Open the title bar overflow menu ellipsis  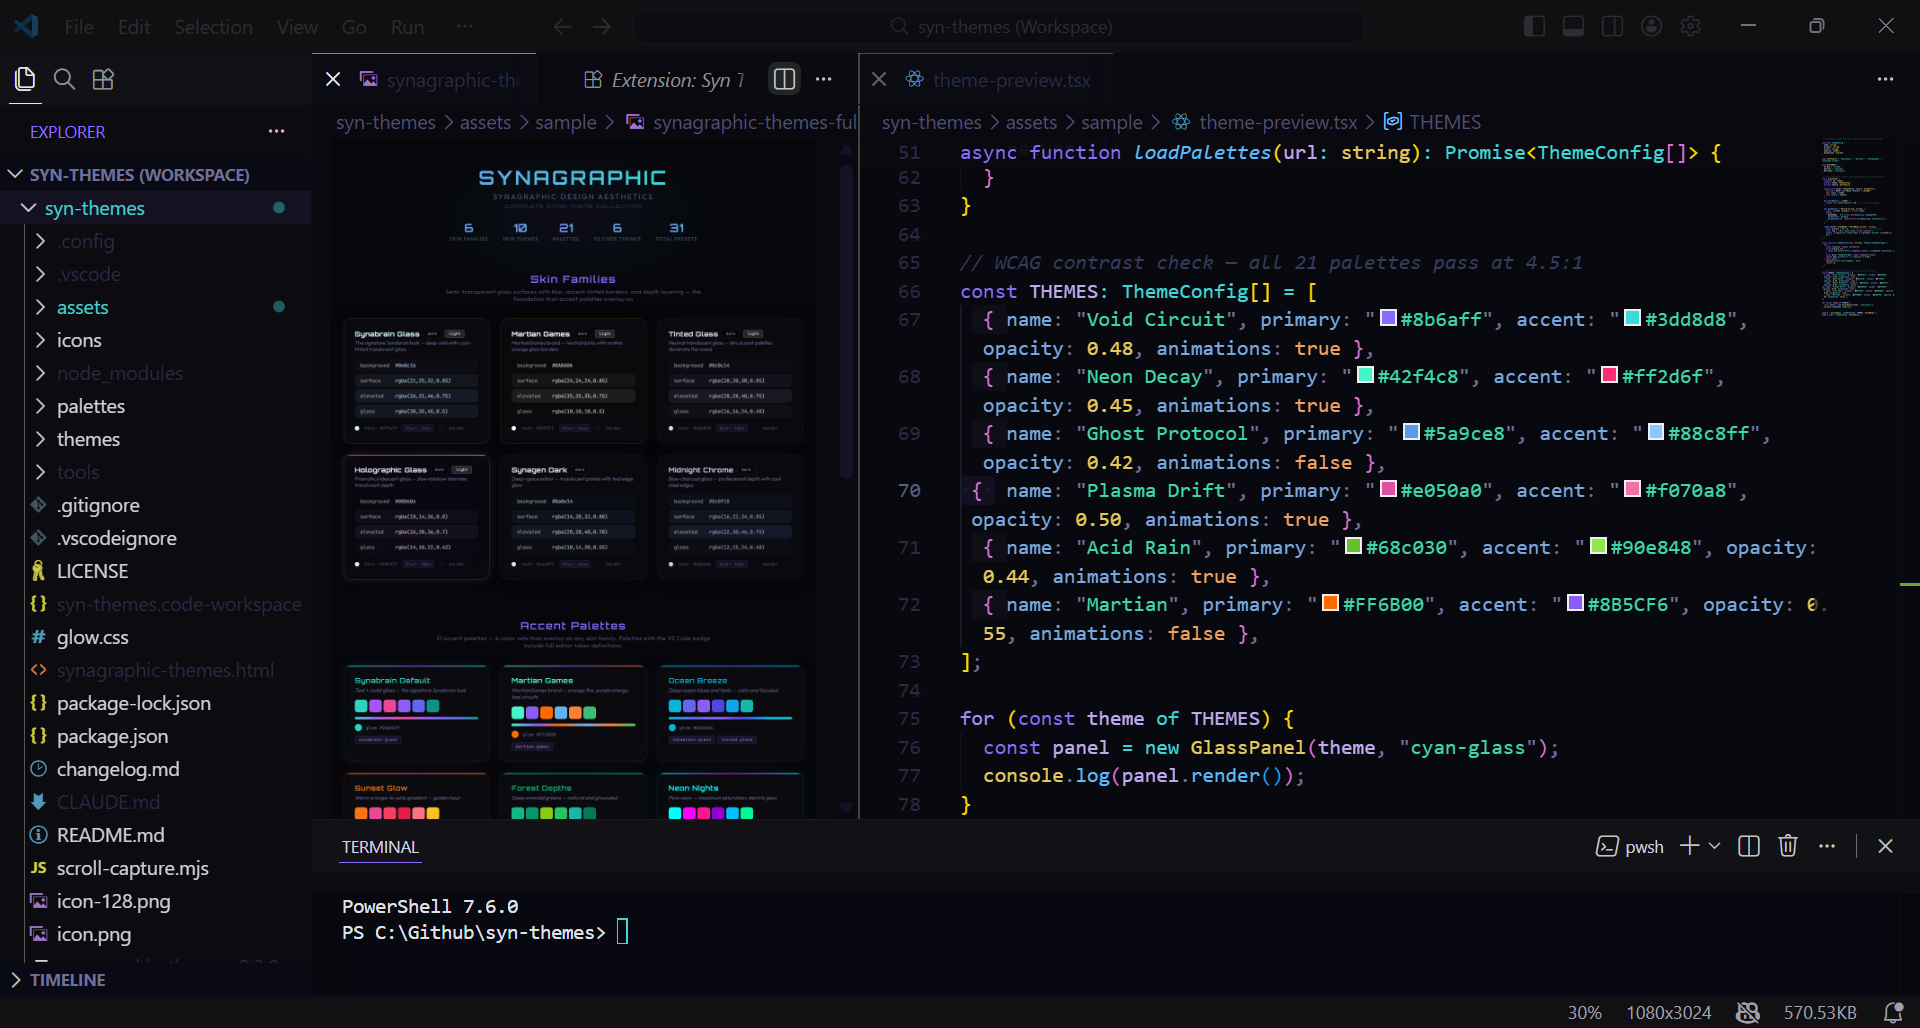[465, 27]
